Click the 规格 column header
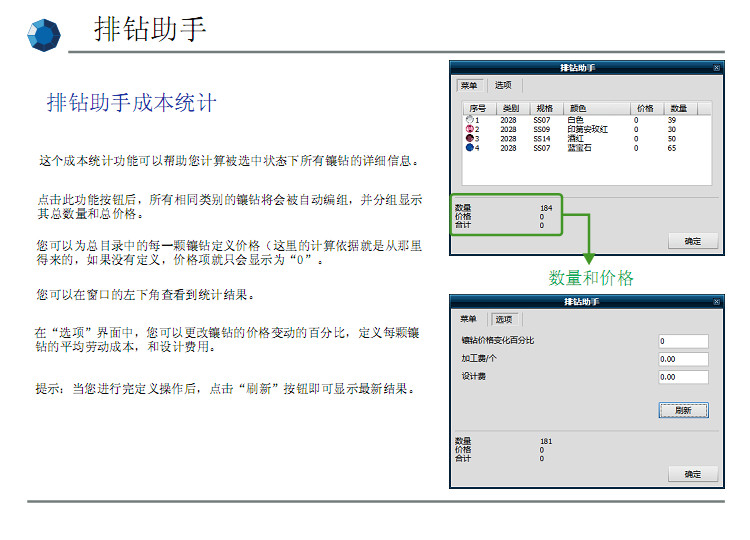750x540 pixels. pos(544,108)
